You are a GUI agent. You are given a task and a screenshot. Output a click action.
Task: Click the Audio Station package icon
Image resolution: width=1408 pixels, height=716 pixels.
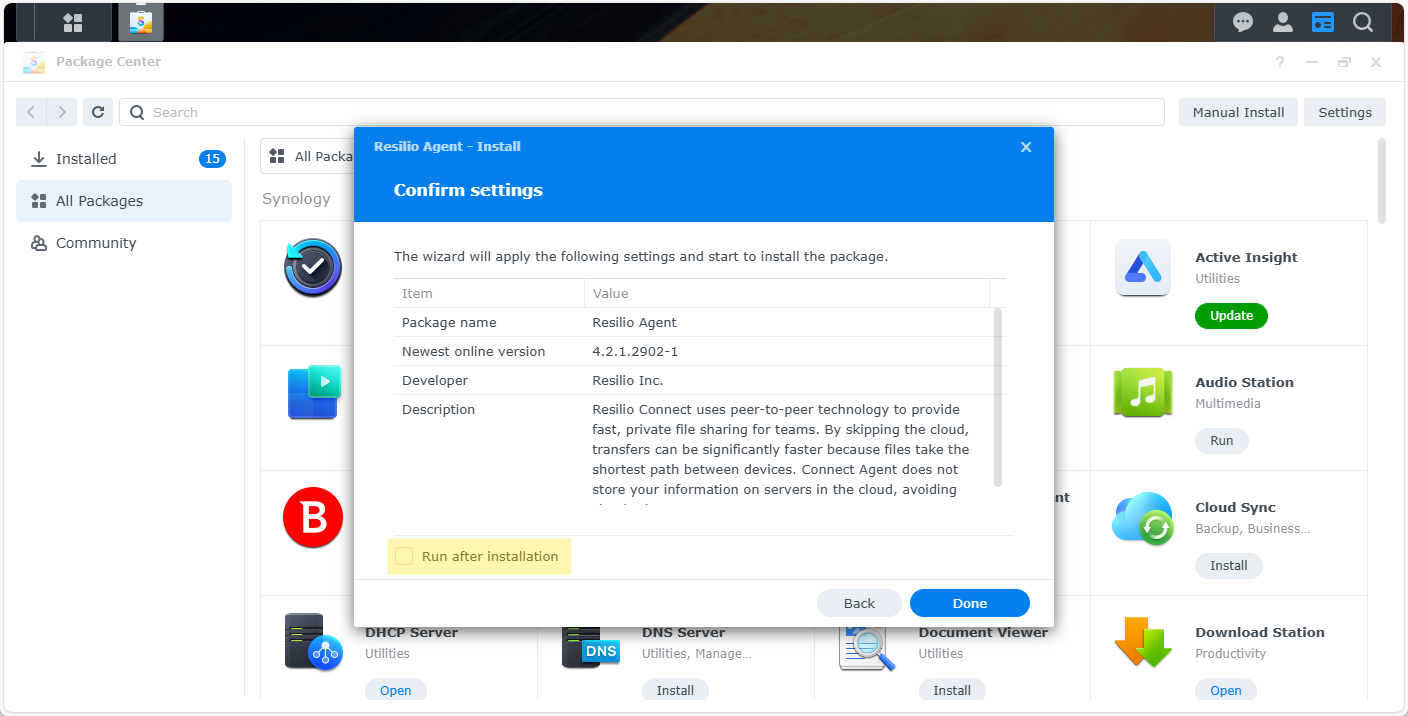[1142, 393]
